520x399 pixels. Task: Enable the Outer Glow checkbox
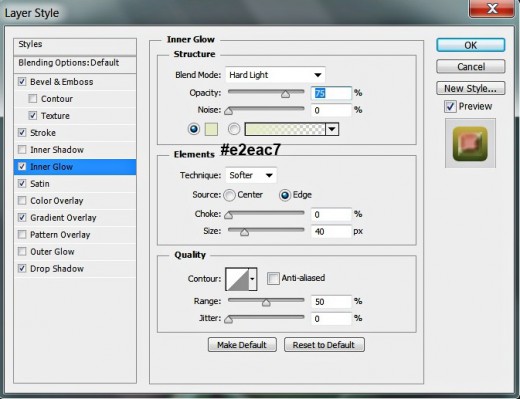tap(22, 252)
